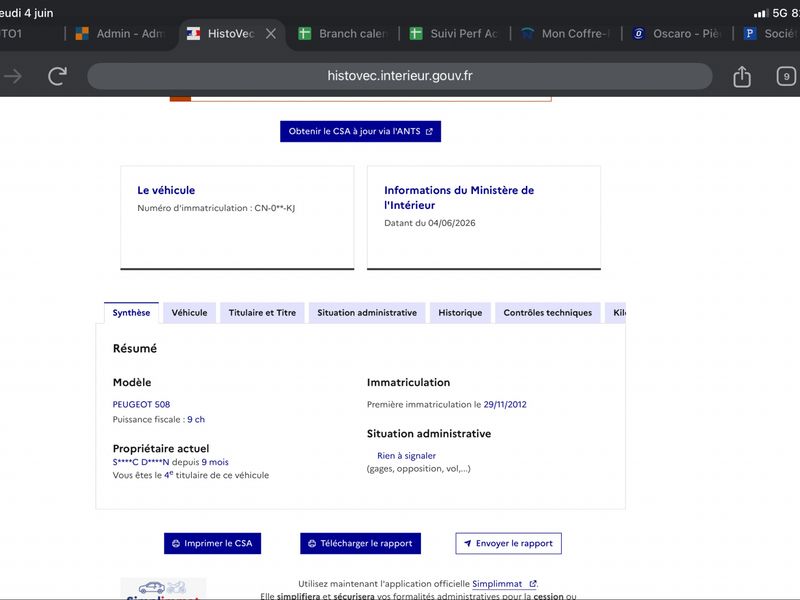This screenshot has width=800, height=600.
Task: Go forward with the arrow icon
Action: (13, 76)
